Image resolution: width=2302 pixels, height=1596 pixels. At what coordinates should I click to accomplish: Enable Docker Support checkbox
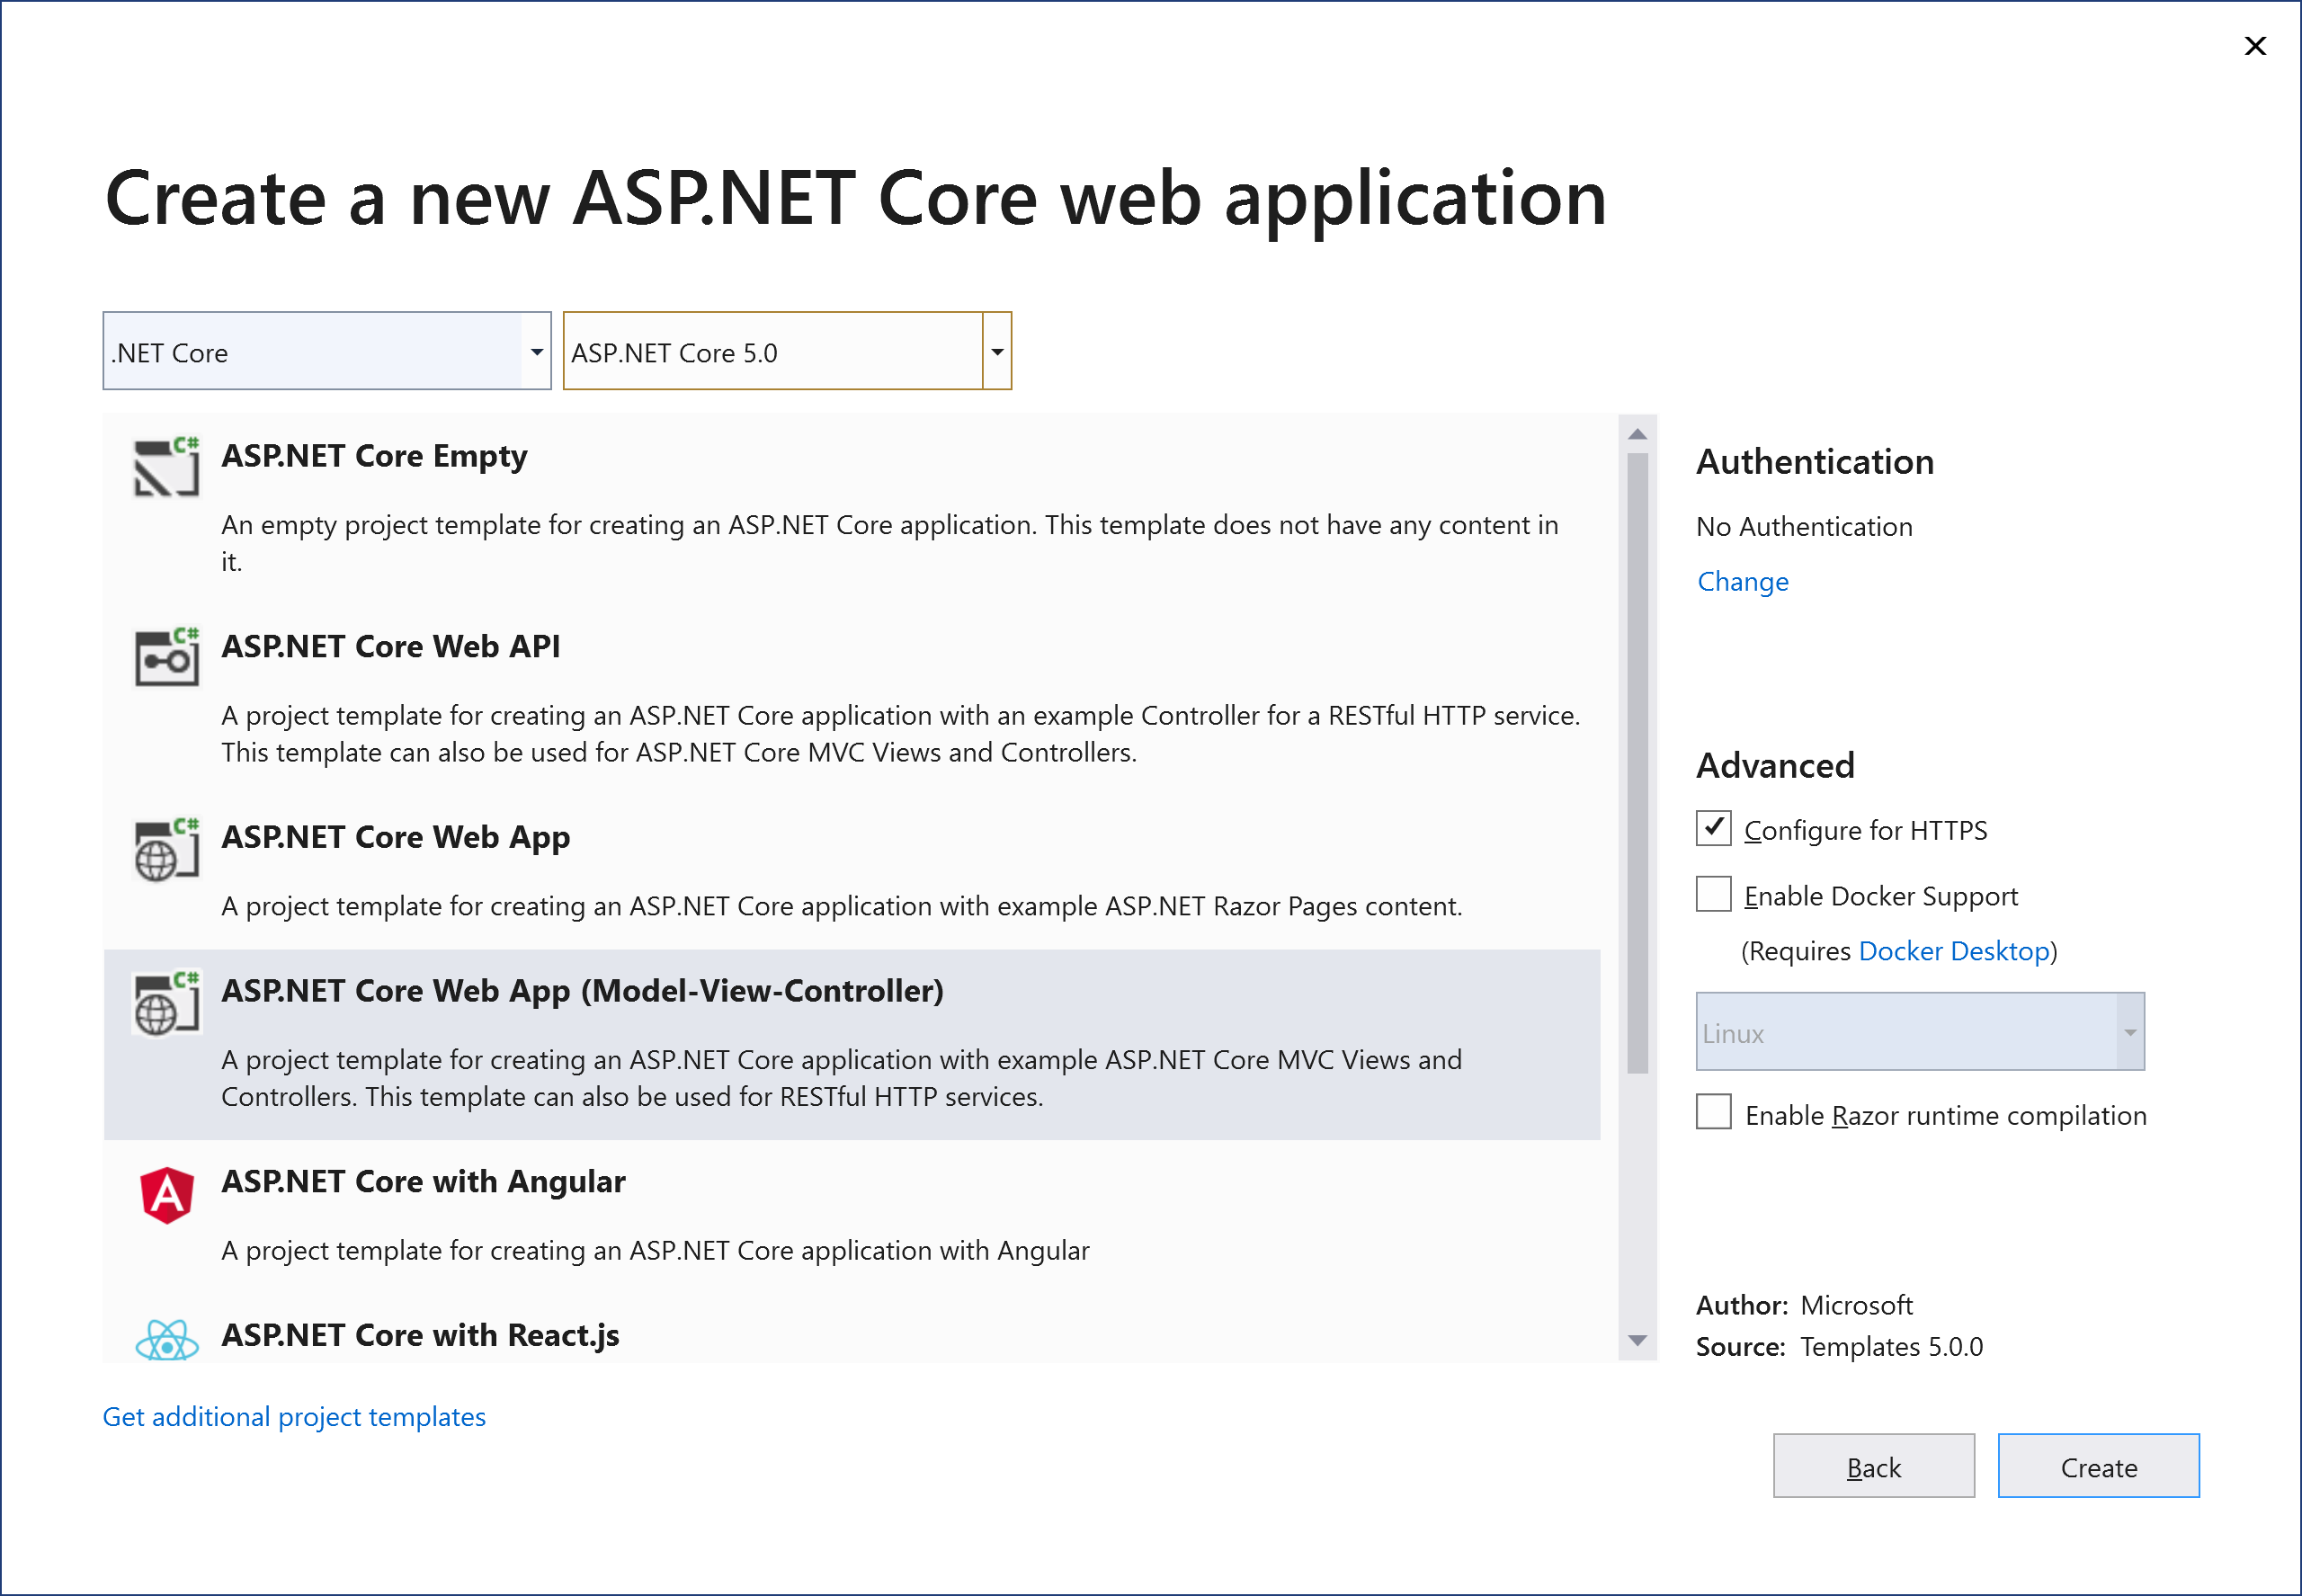(x=1713, y=894)
